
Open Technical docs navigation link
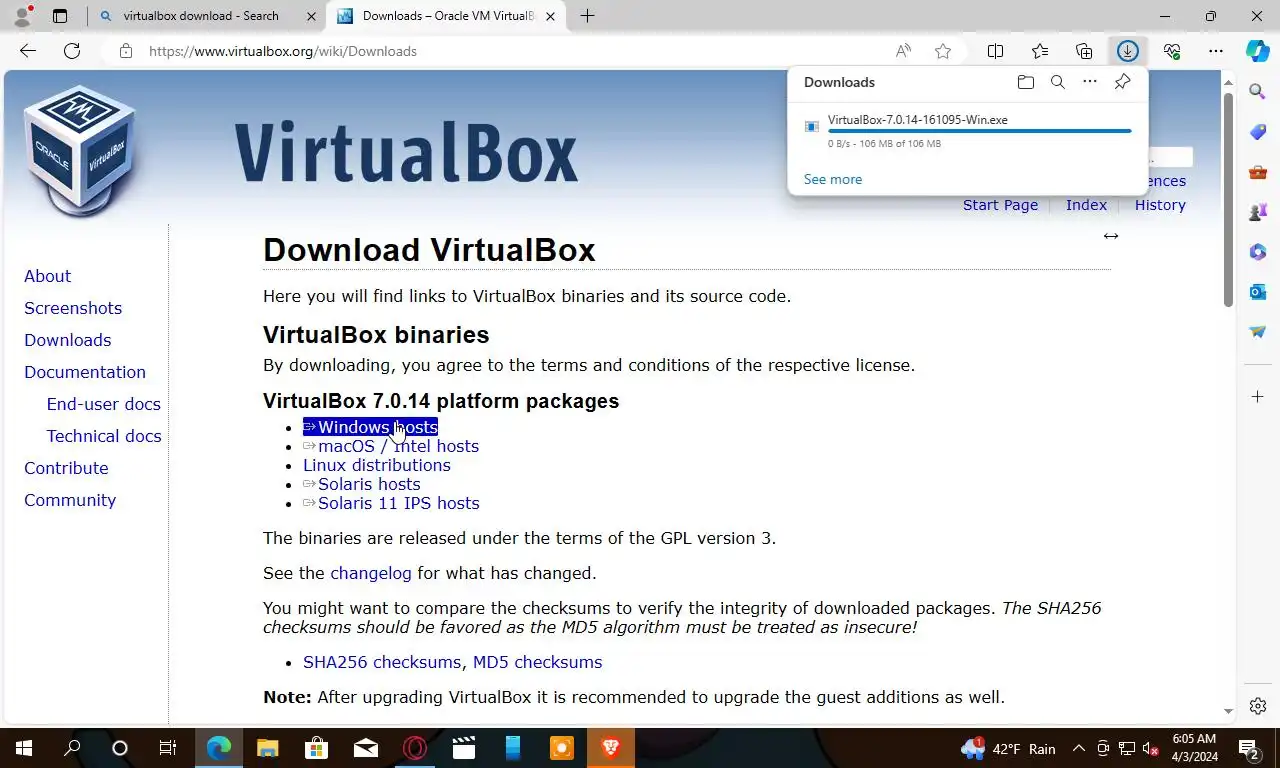point(104,436)
